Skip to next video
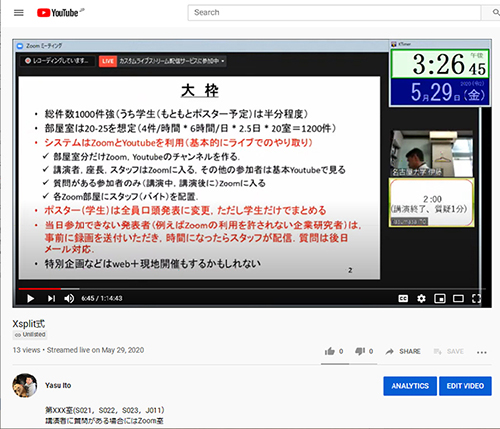This screenshot has height=429, width=500. point(51,298)
